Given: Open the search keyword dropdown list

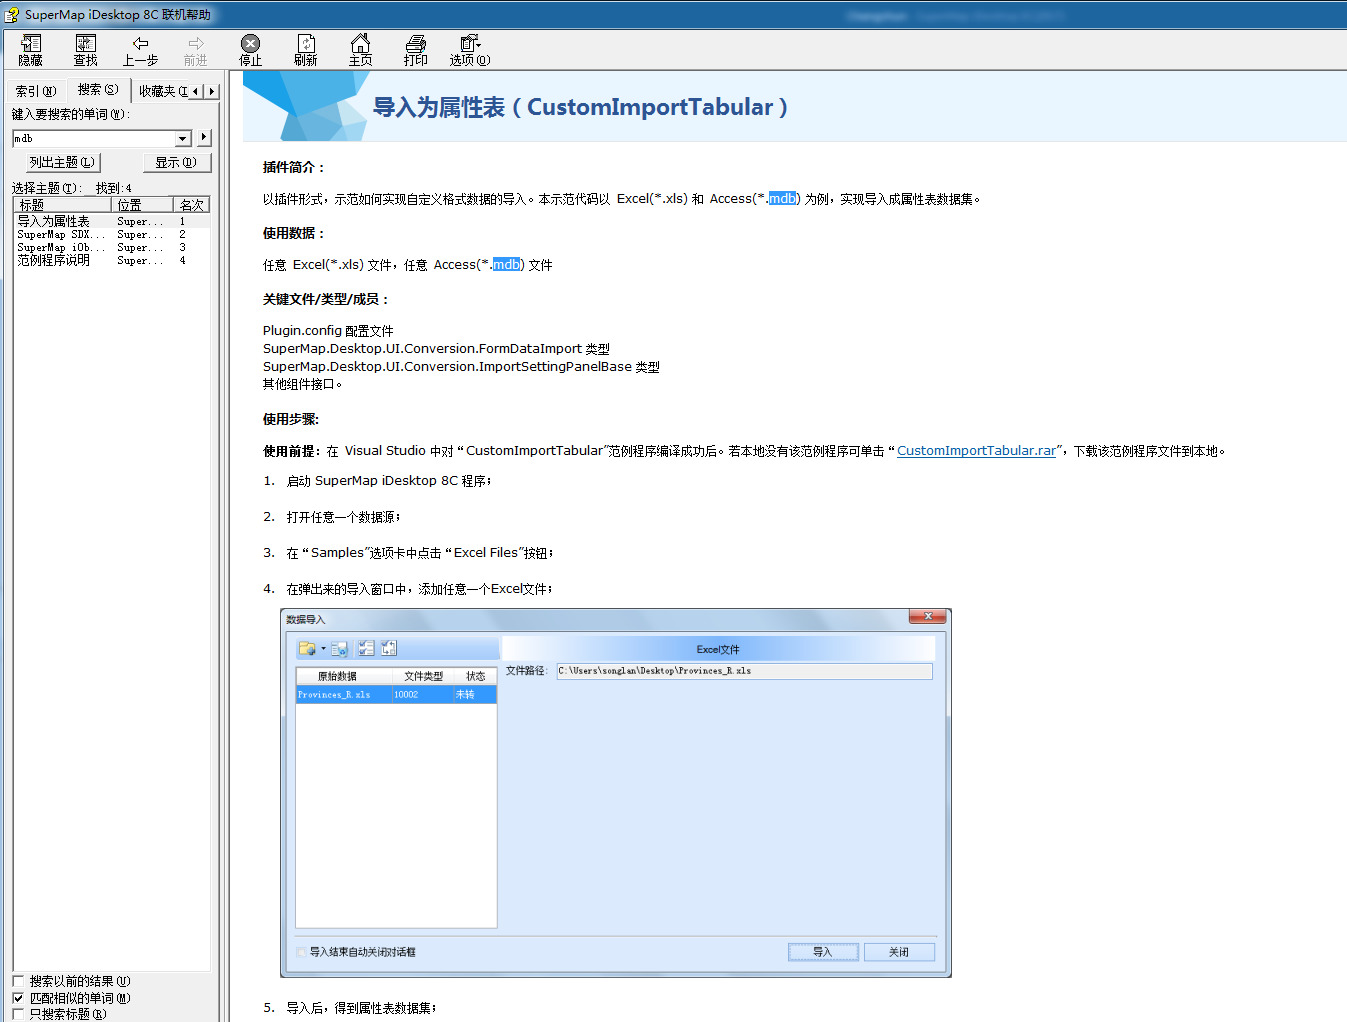Looking at the screenshot, I should point(183,138).
